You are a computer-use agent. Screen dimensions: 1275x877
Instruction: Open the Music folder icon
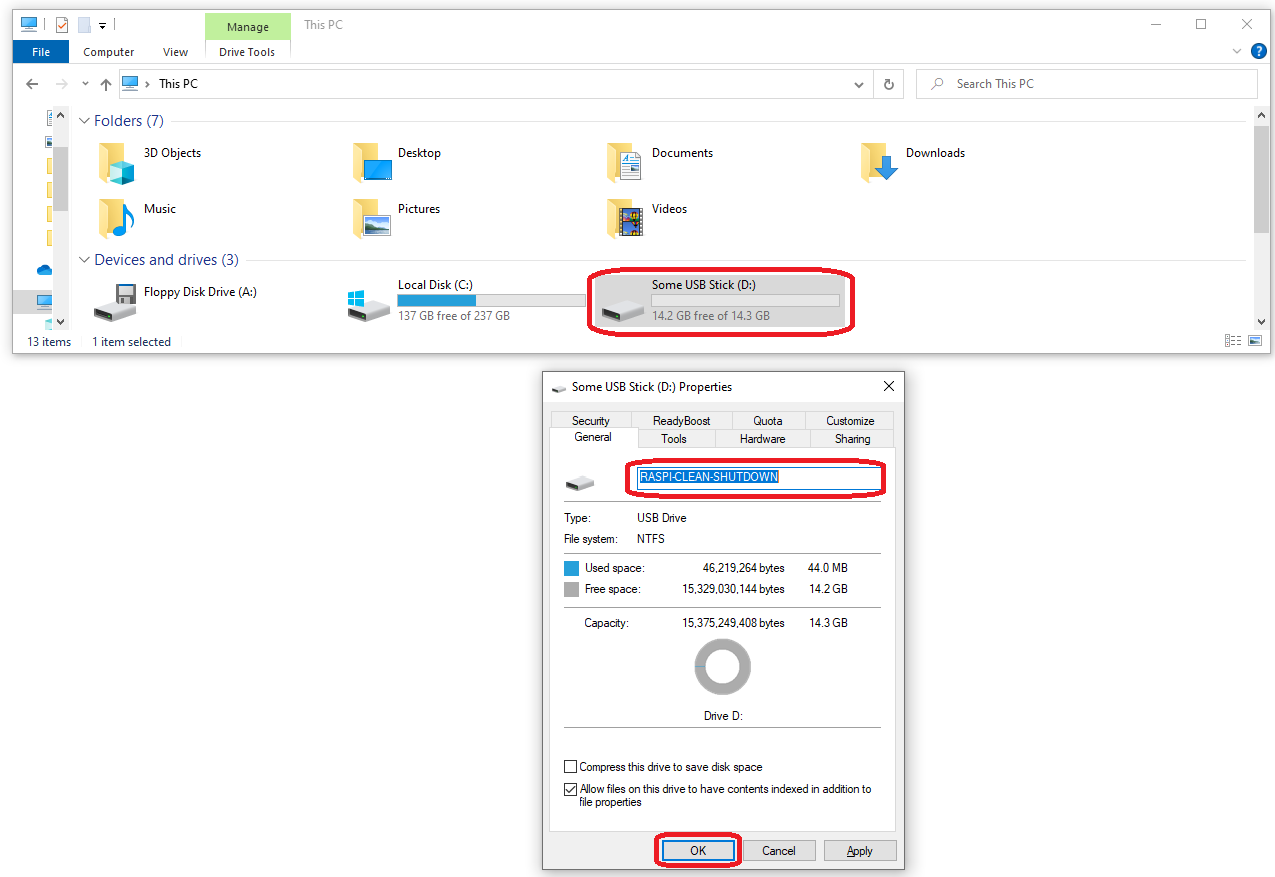tap(117, 218)
